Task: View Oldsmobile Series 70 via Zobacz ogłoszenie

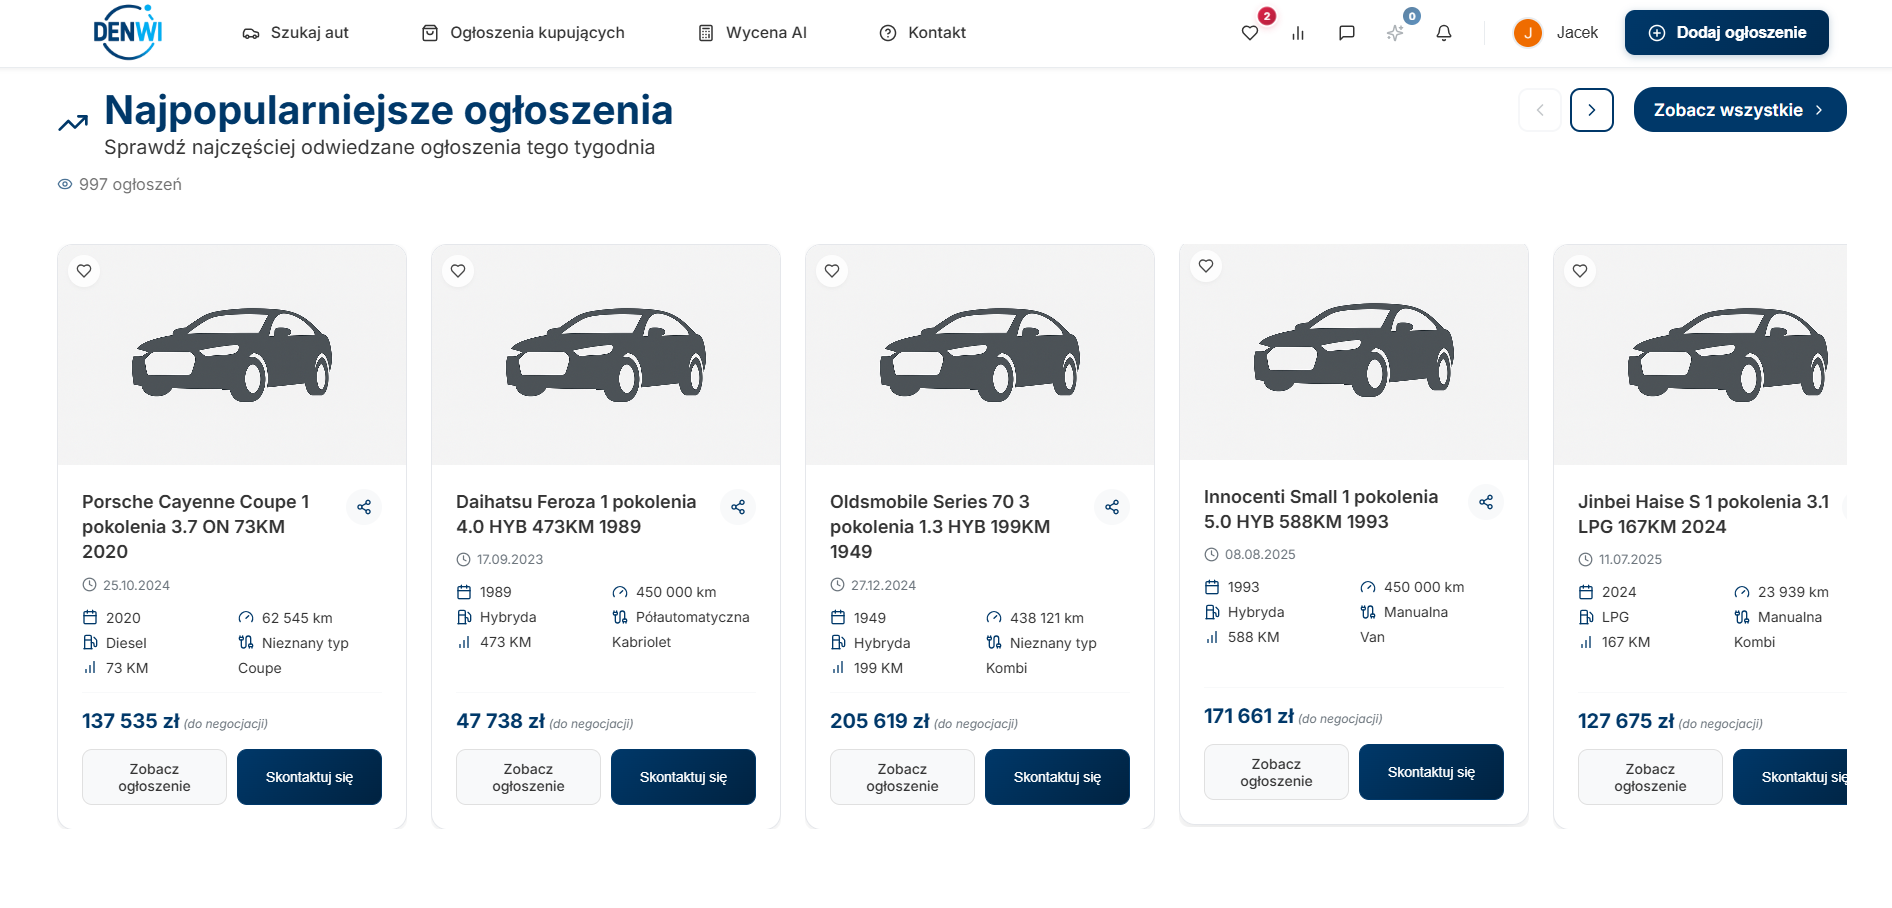Action: coord(902,777)
